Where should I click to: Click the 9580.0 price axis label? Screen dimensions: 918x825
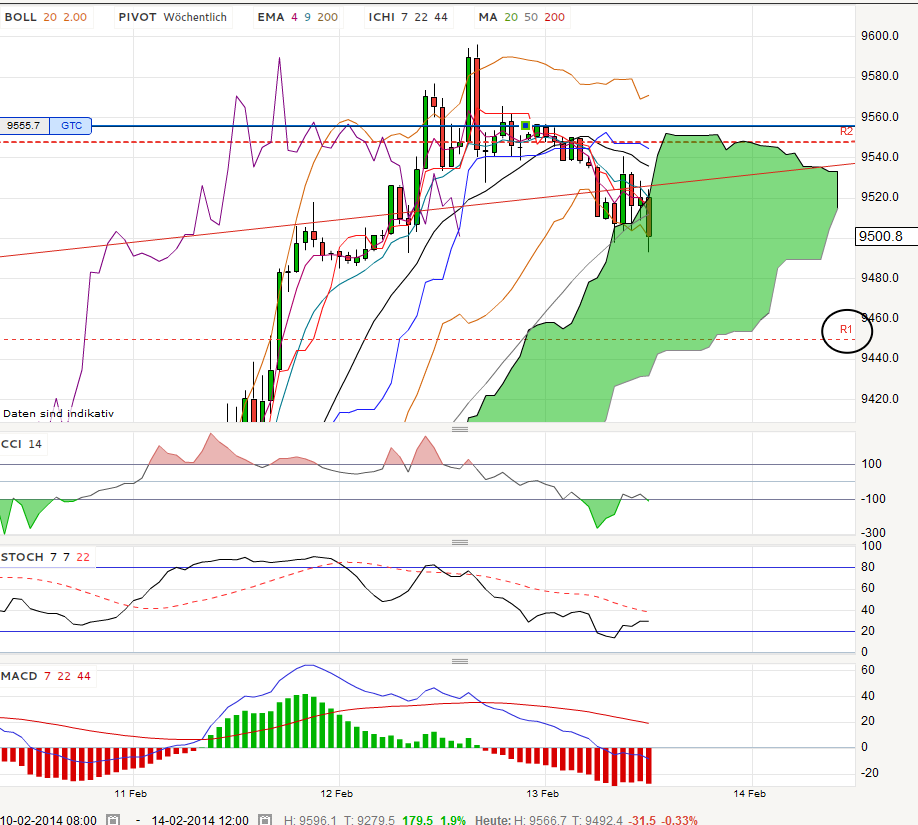tap(880, 76)
